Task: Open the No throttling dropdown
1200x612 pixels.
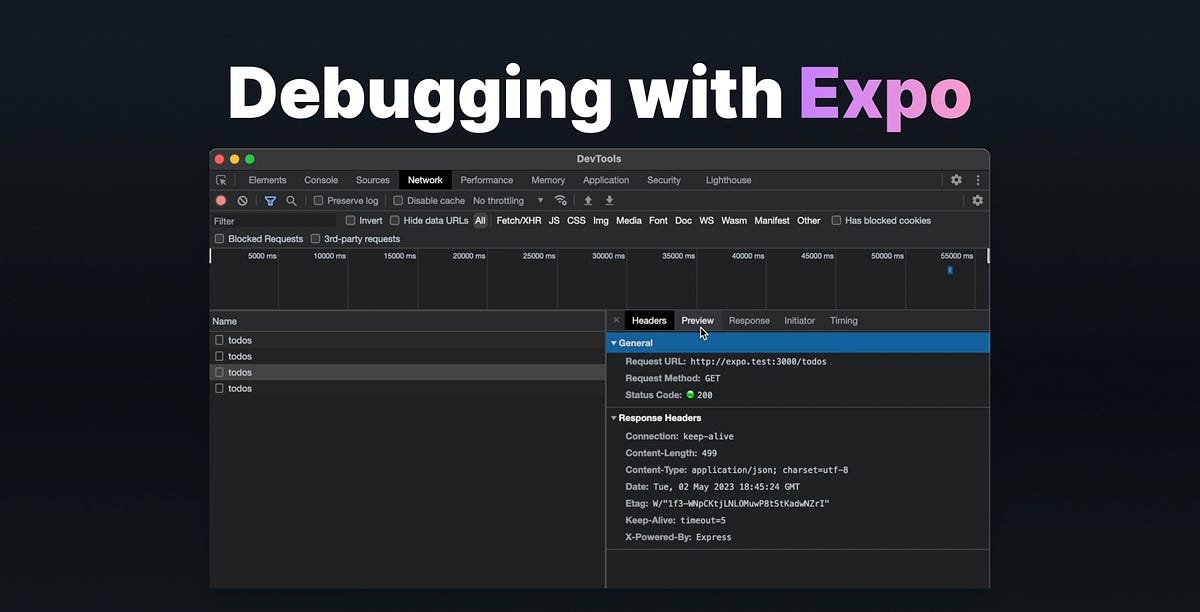Action: click(500, 200)
